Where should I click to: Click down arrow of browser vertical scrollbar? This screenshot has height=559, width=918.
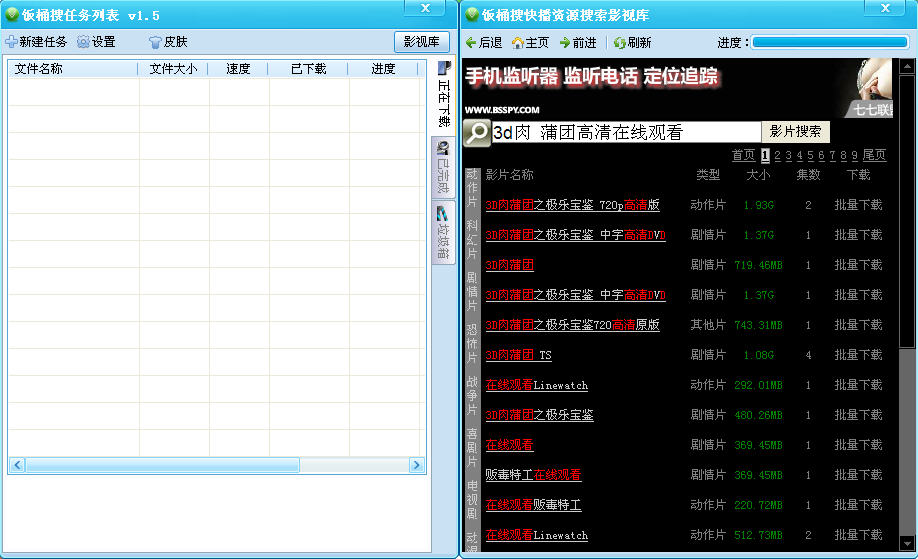907,543
